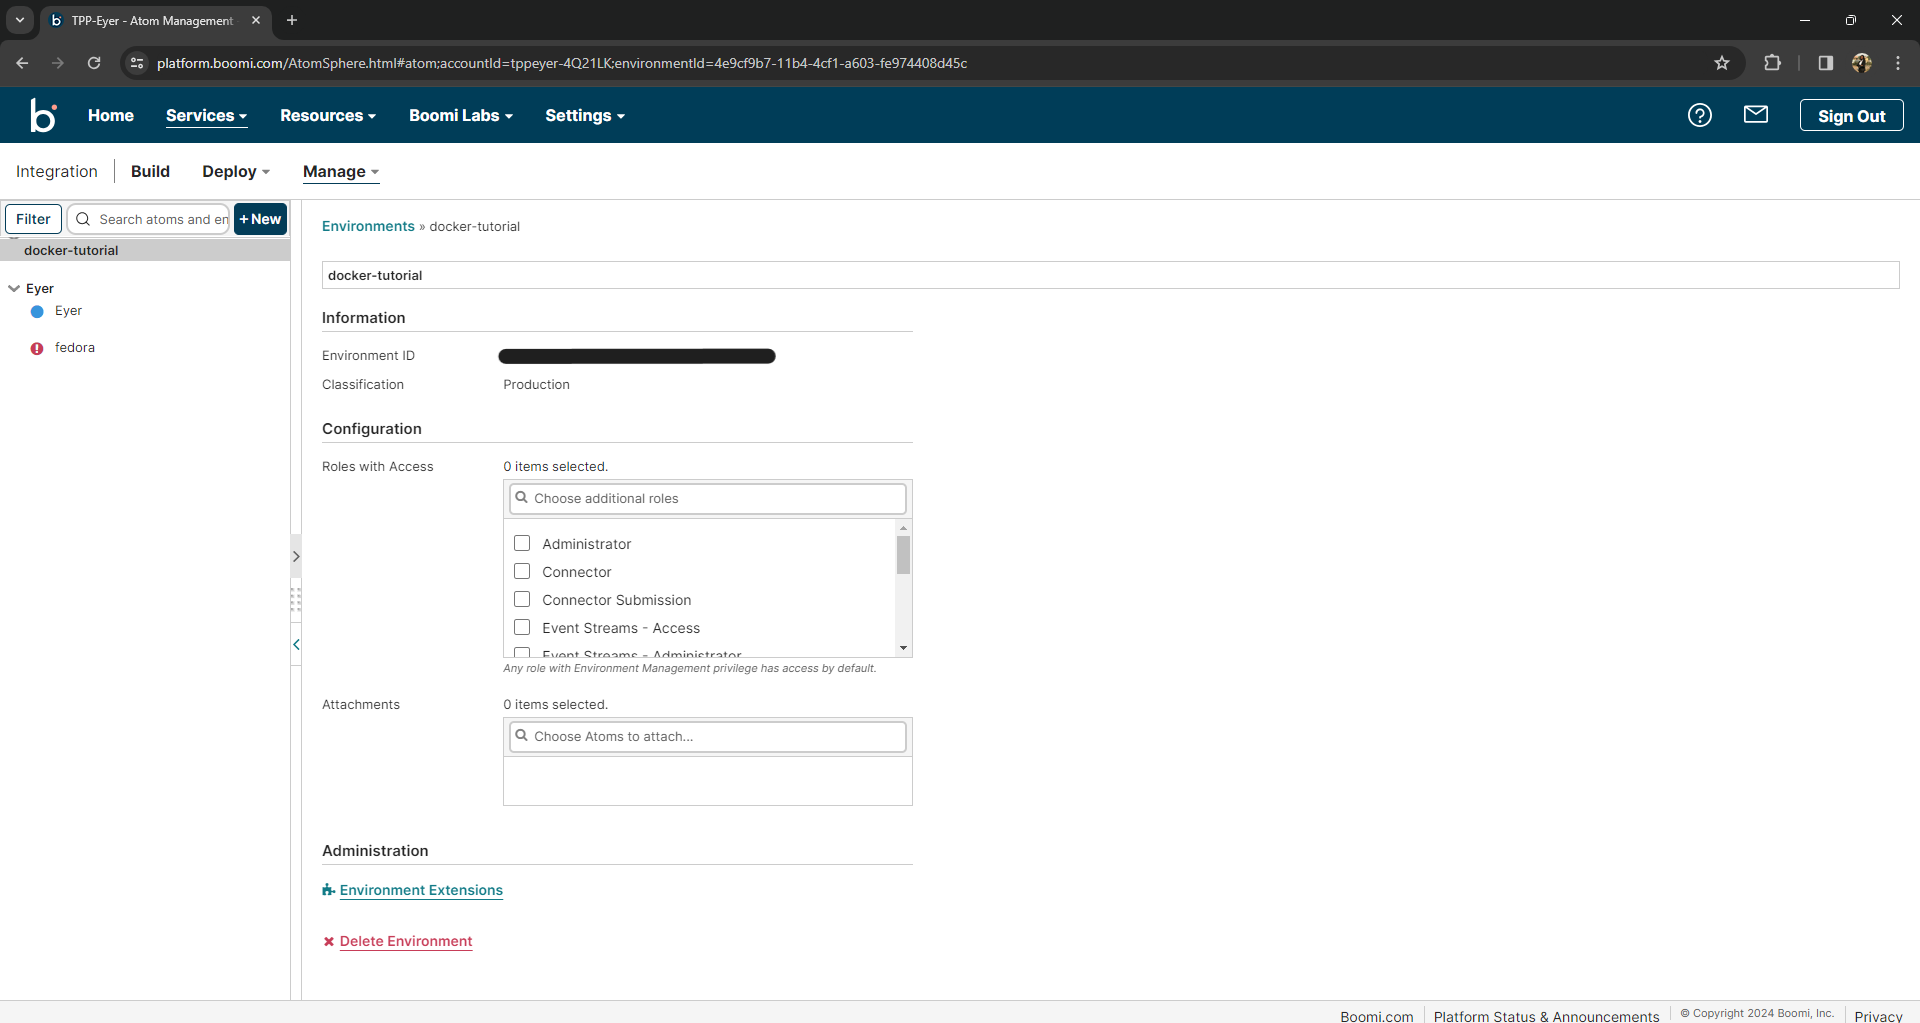Select docker-tutorial in the environment list

point(145,250)
